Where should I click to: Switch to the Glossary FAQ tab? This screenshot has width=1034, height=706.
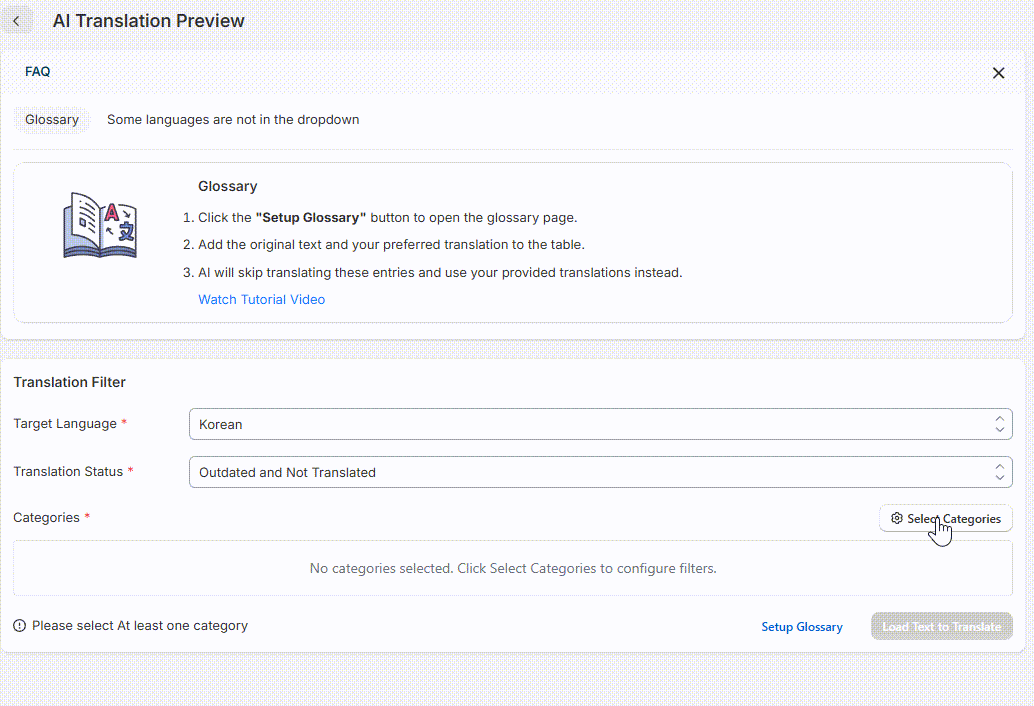tap(52, 120)
